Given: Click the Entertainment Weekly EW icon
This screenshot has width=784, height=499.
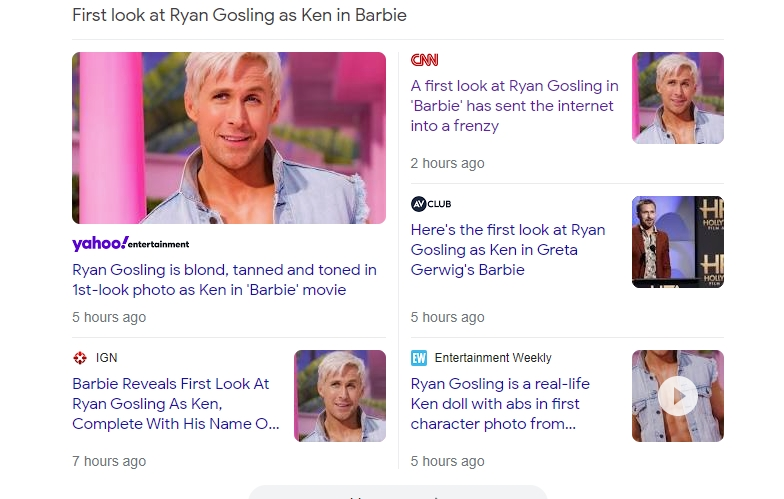Looking at the screenshot, I should click(x=419, y=358).
